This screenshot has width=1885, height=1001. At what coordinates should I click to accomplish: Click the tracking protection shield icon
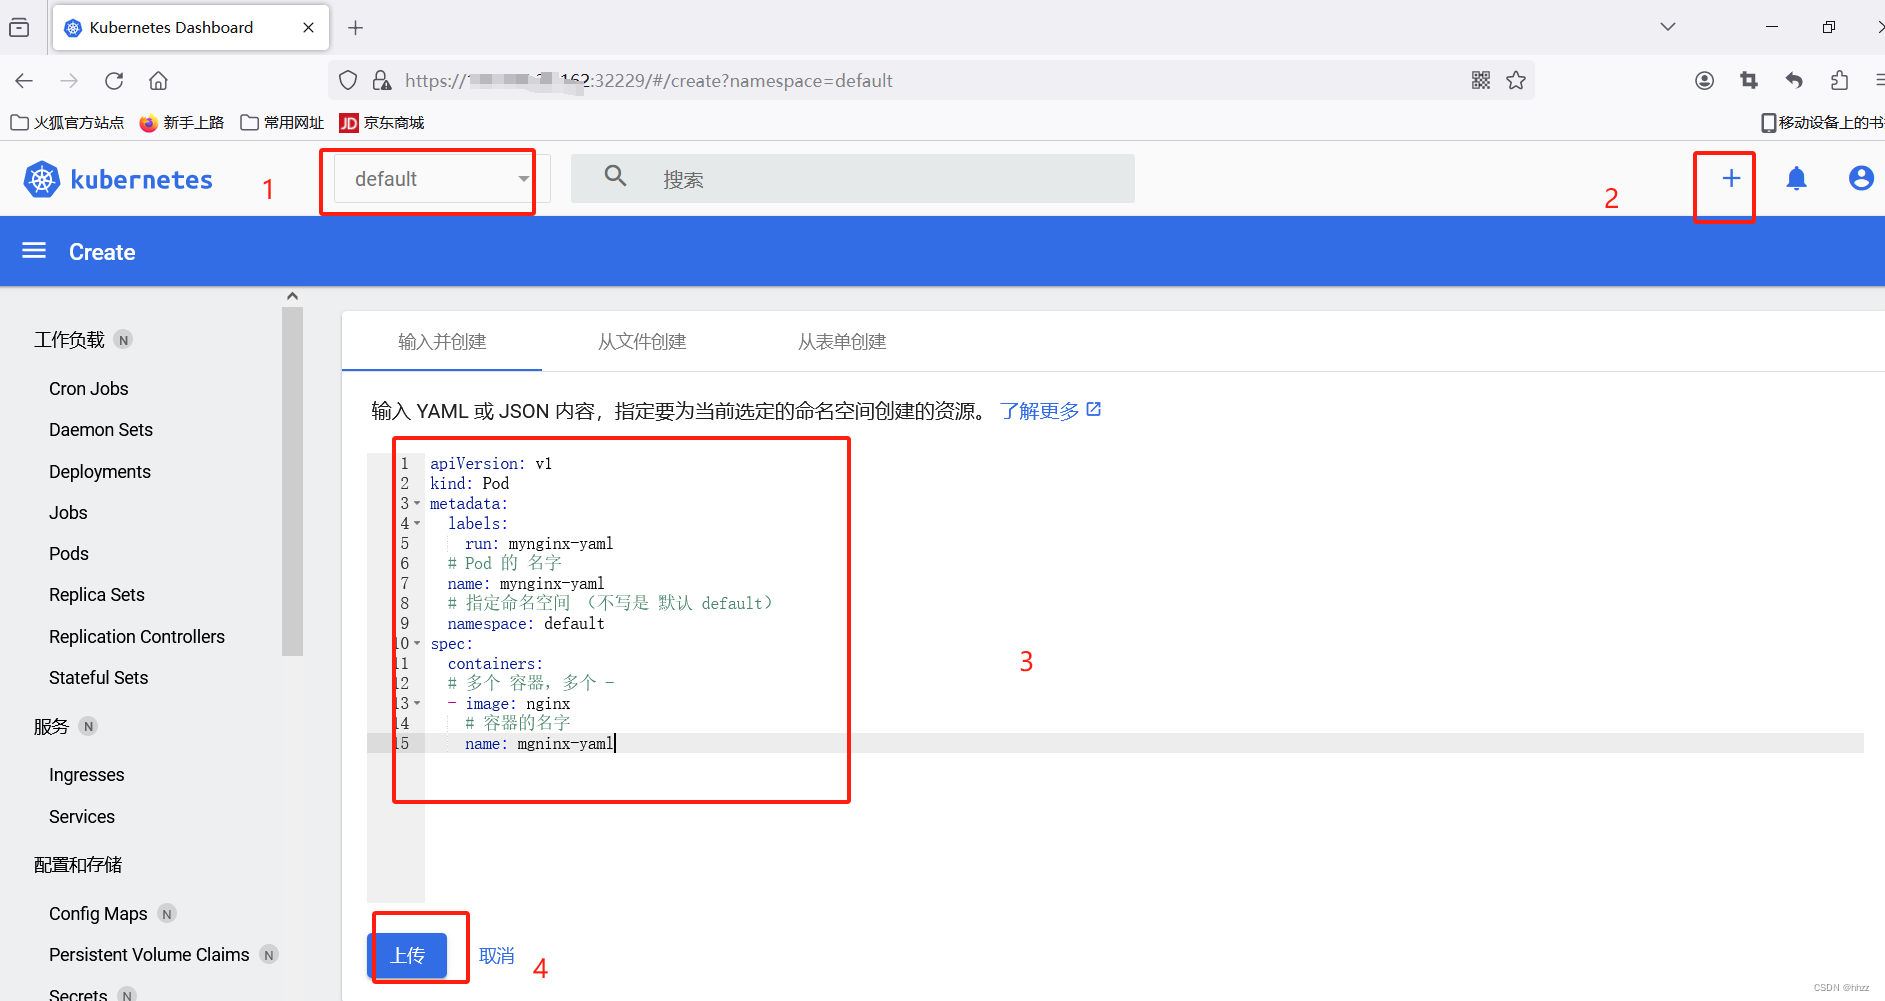[x=348, y=80]
